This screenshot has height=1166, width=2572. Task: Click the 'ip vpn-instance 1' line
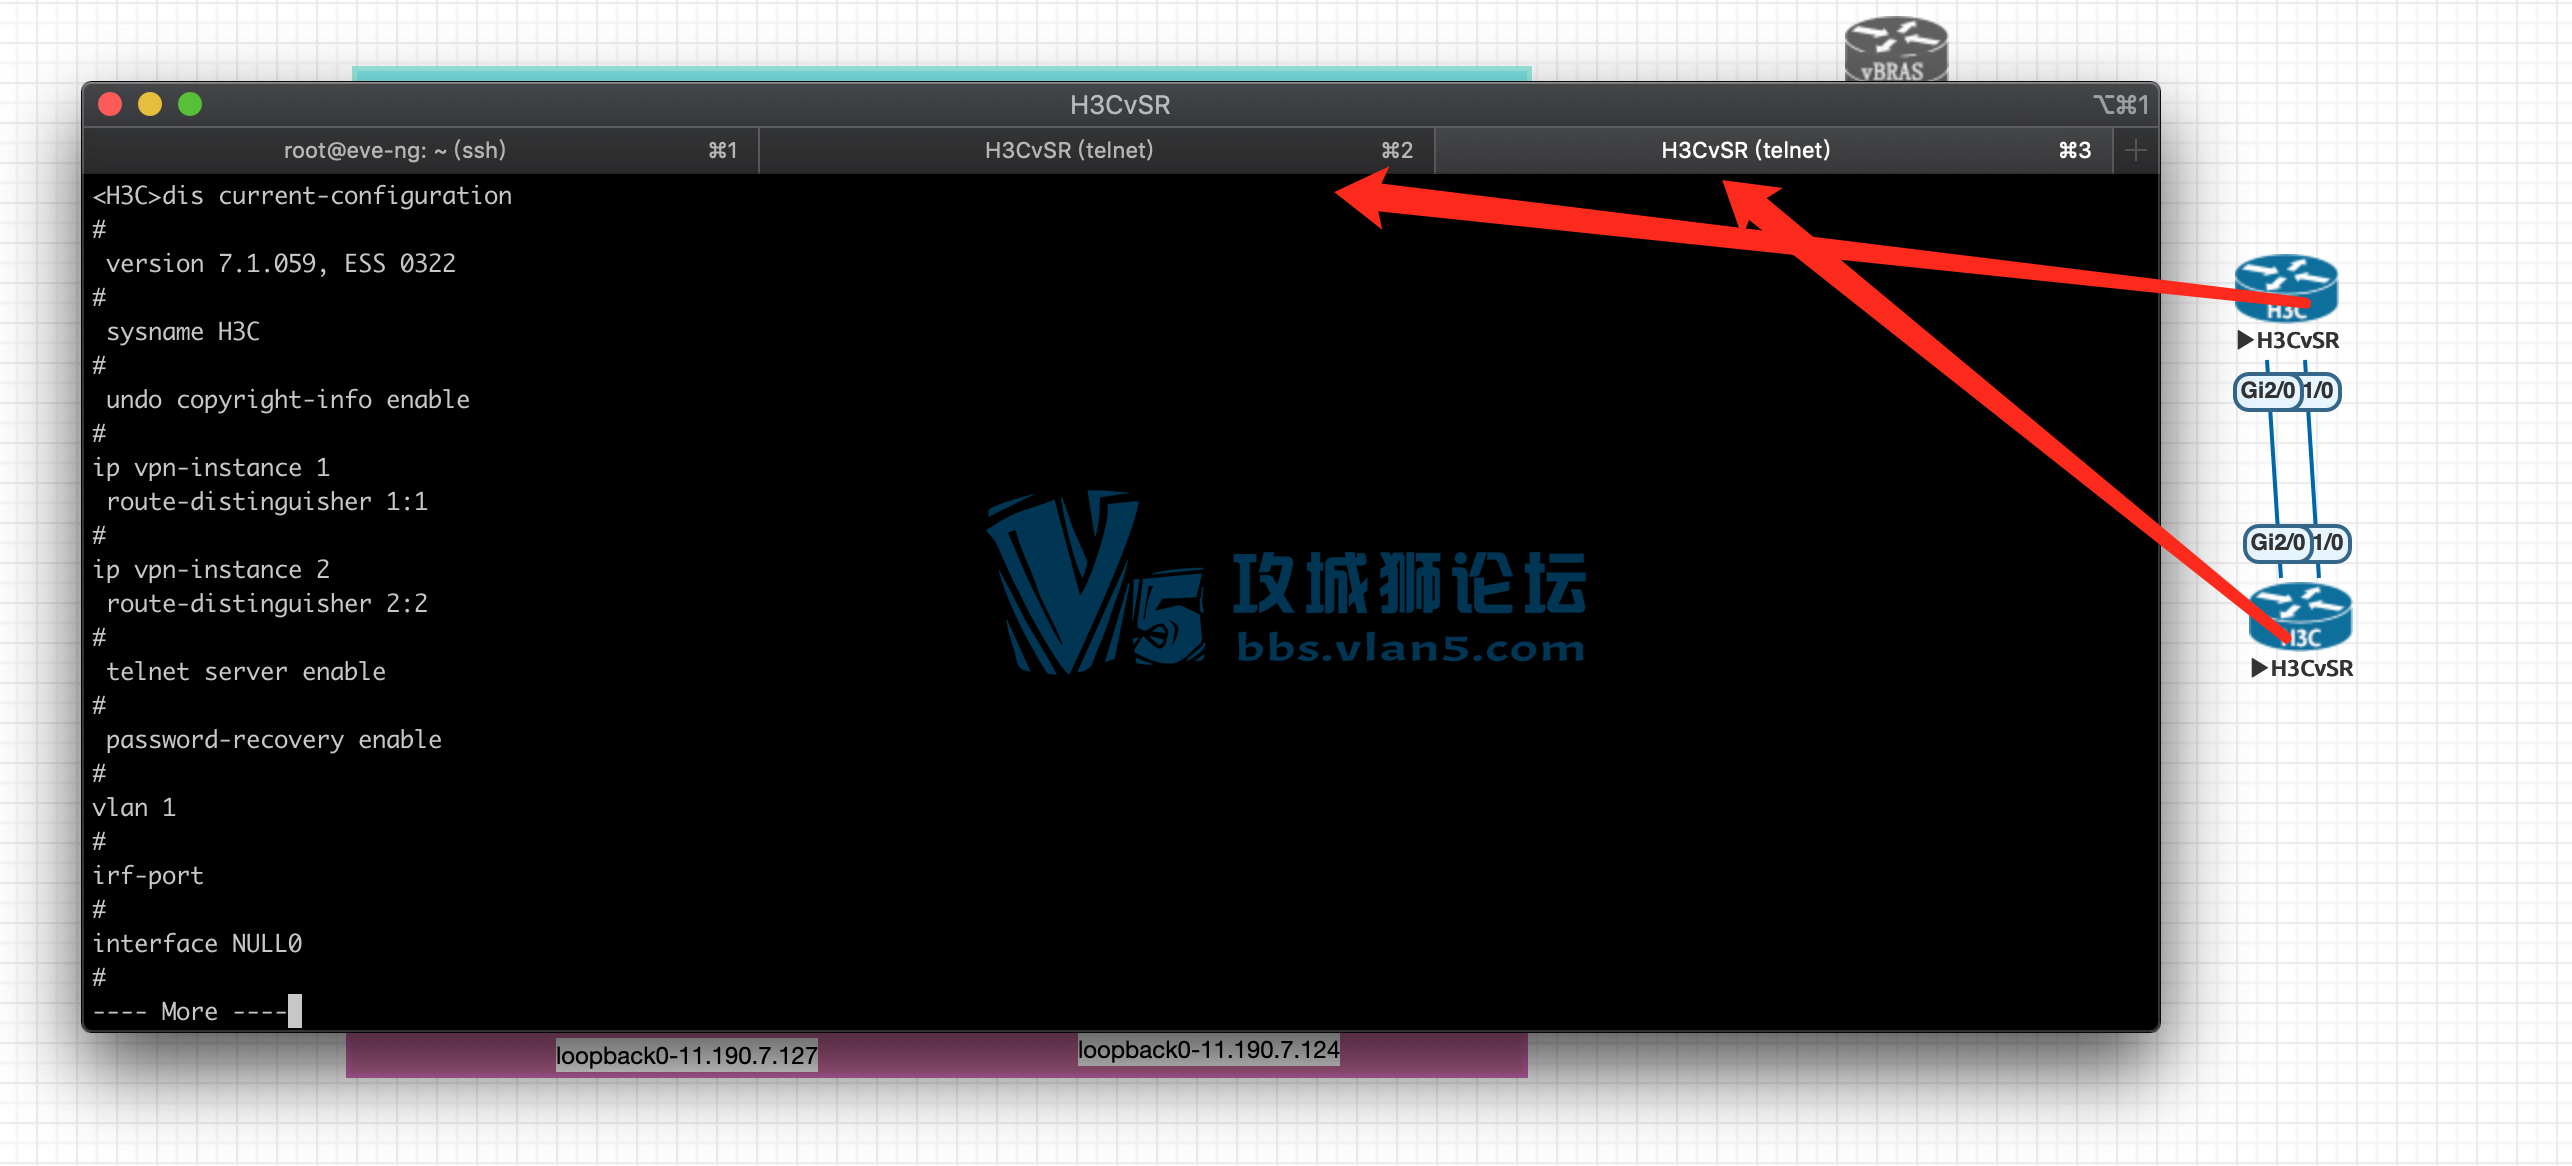pyautogui.click(x=211, y=467)
